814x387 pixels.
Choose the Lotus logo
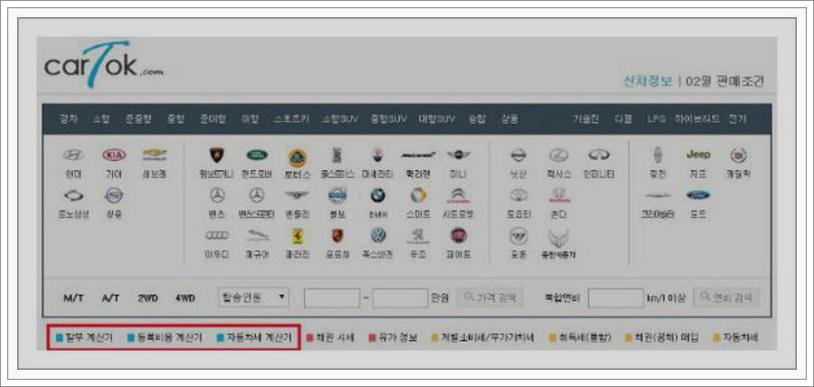[298, 157]
